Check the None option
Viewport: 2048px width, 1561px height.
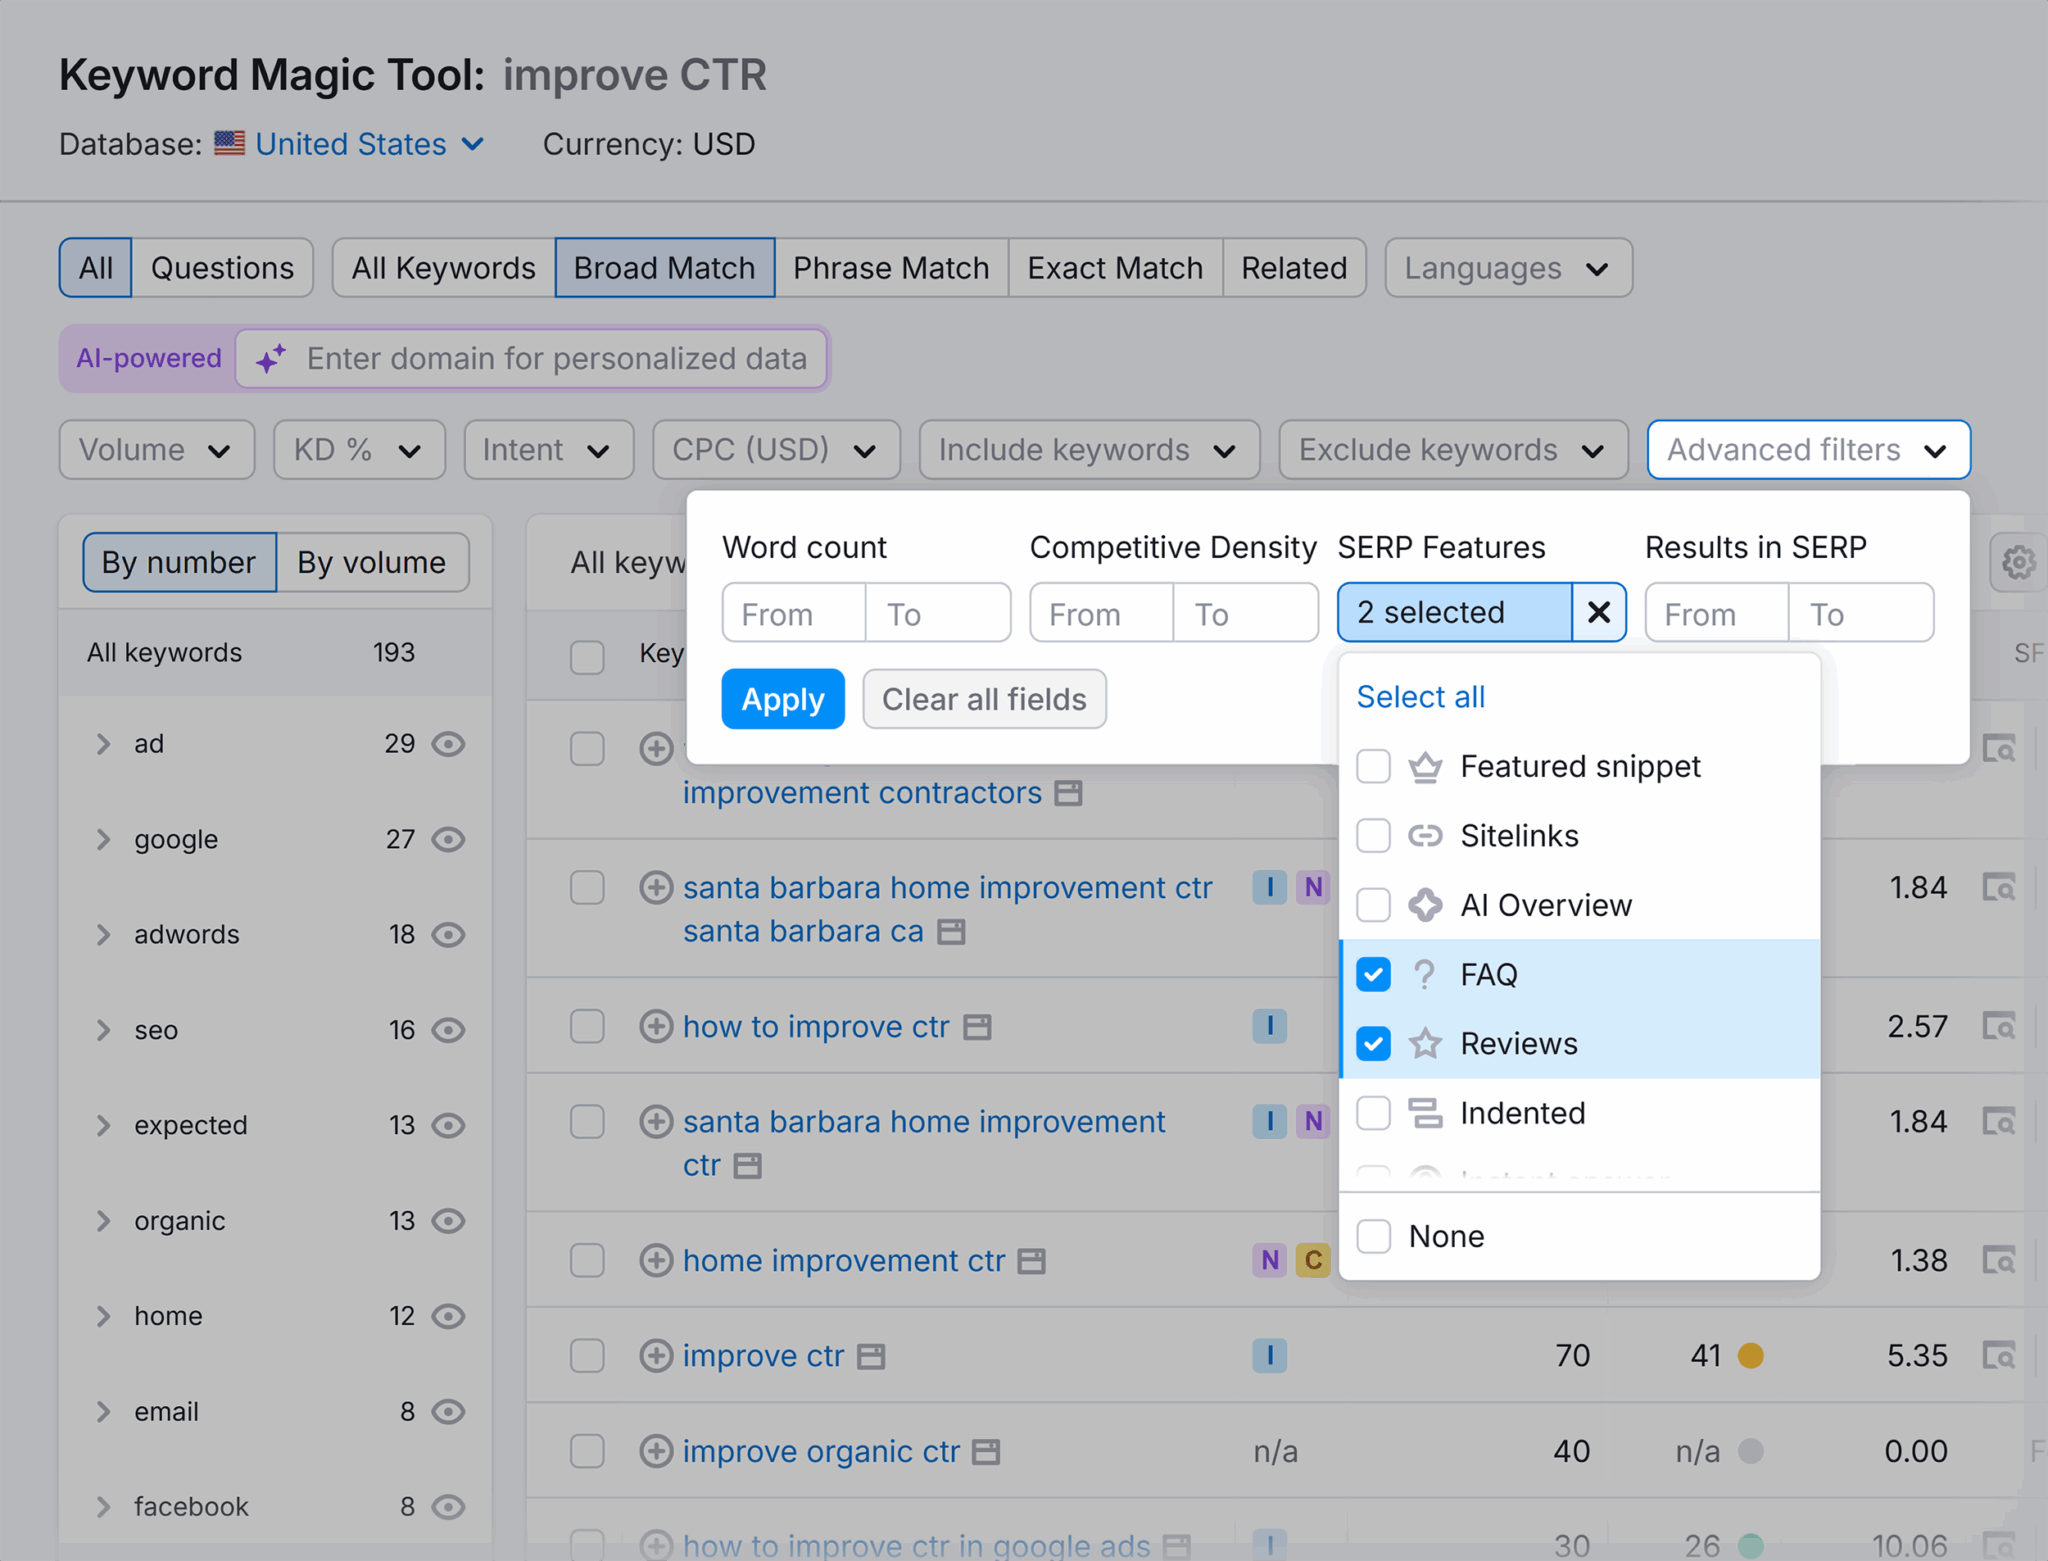point(1373,1237)
